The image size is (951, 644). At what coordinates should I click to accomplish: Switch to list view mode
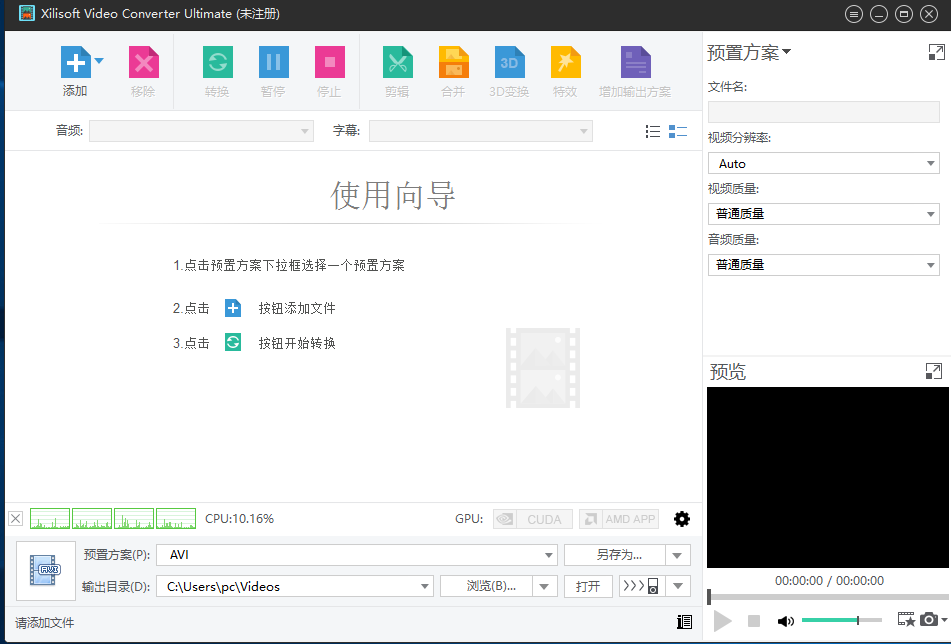pos(652,131)
